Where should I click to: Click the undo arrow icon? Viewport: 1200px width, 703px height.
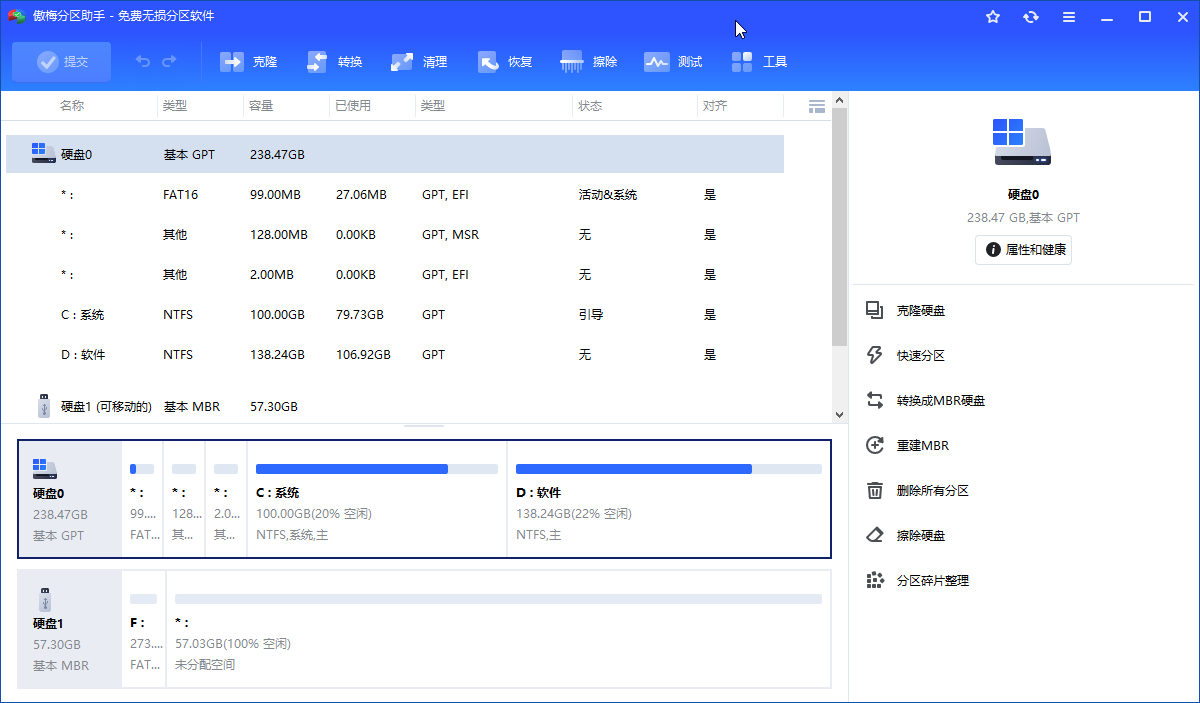point(143,62)
